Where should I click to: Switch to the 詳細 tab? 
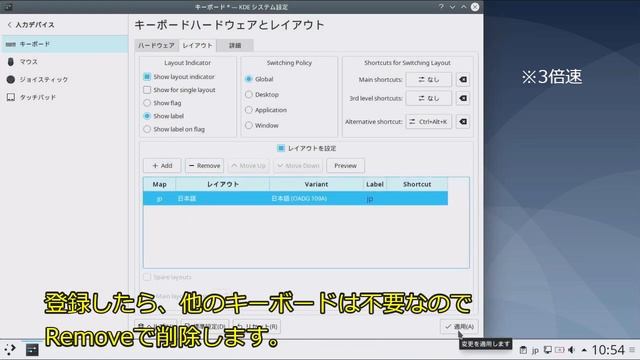[x=235, y=45]
